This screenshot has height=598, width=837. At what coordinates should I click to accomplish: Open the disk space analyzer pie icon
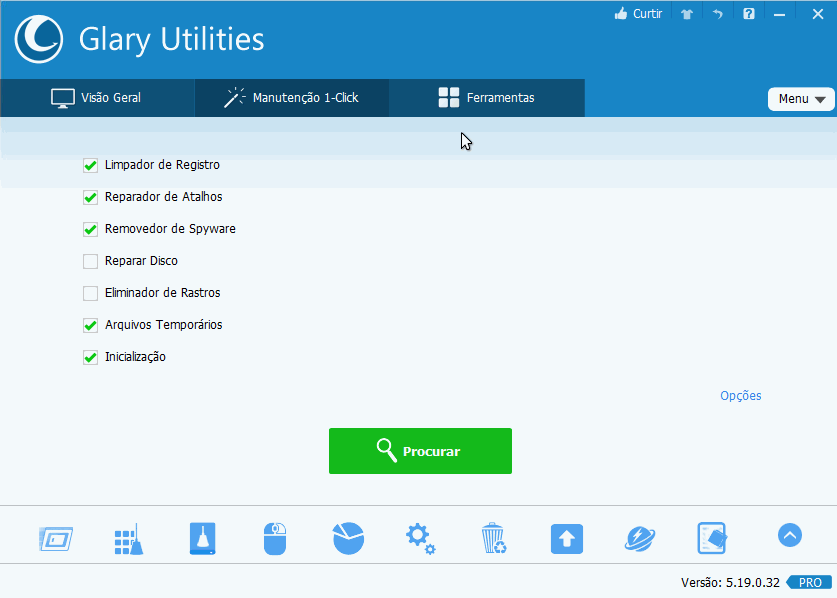coord(348,538)
